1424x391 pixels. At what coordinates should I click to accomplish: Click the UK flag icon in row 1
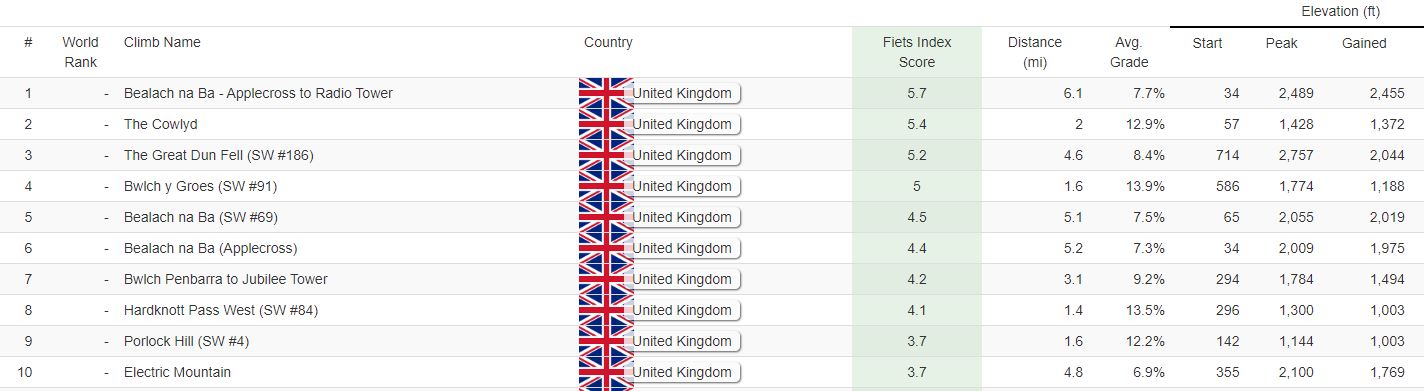coord(606,93)
